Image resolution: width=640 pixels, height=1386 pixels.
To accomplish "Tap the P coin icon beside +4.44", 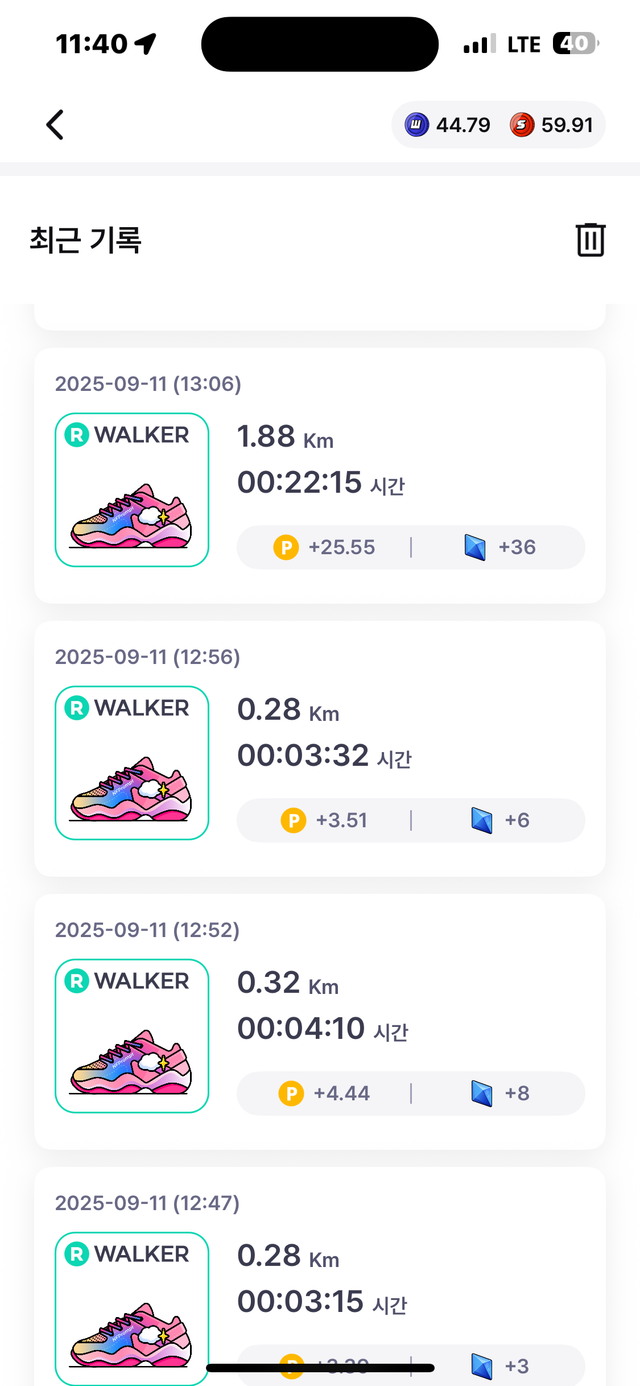I will pyautogui.click(x=291, y=1094).
